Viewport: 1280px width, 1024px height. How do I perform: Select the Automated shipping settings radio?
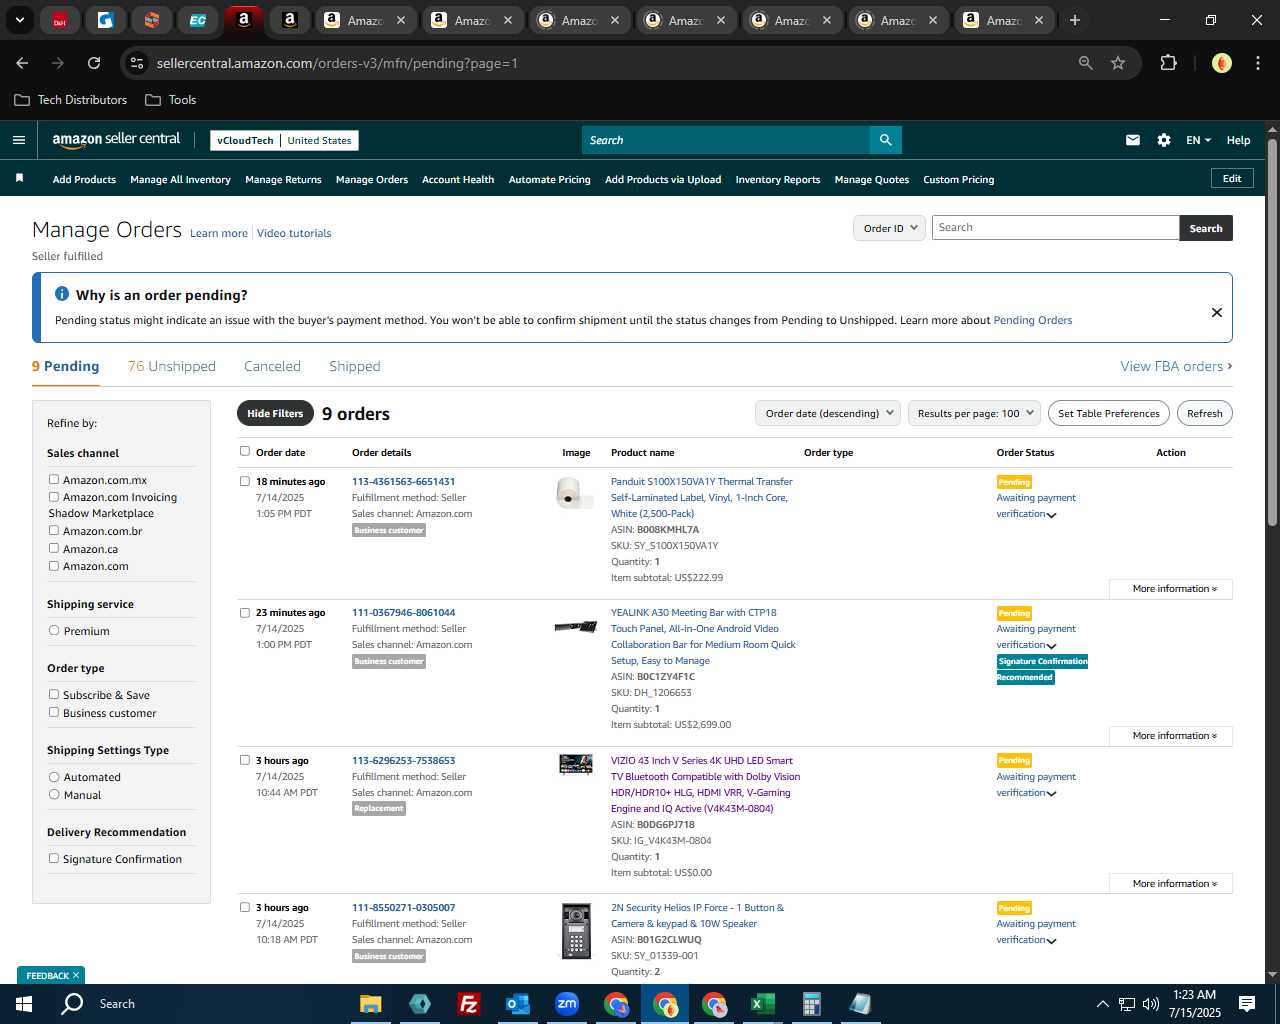[x=54, y=777]
